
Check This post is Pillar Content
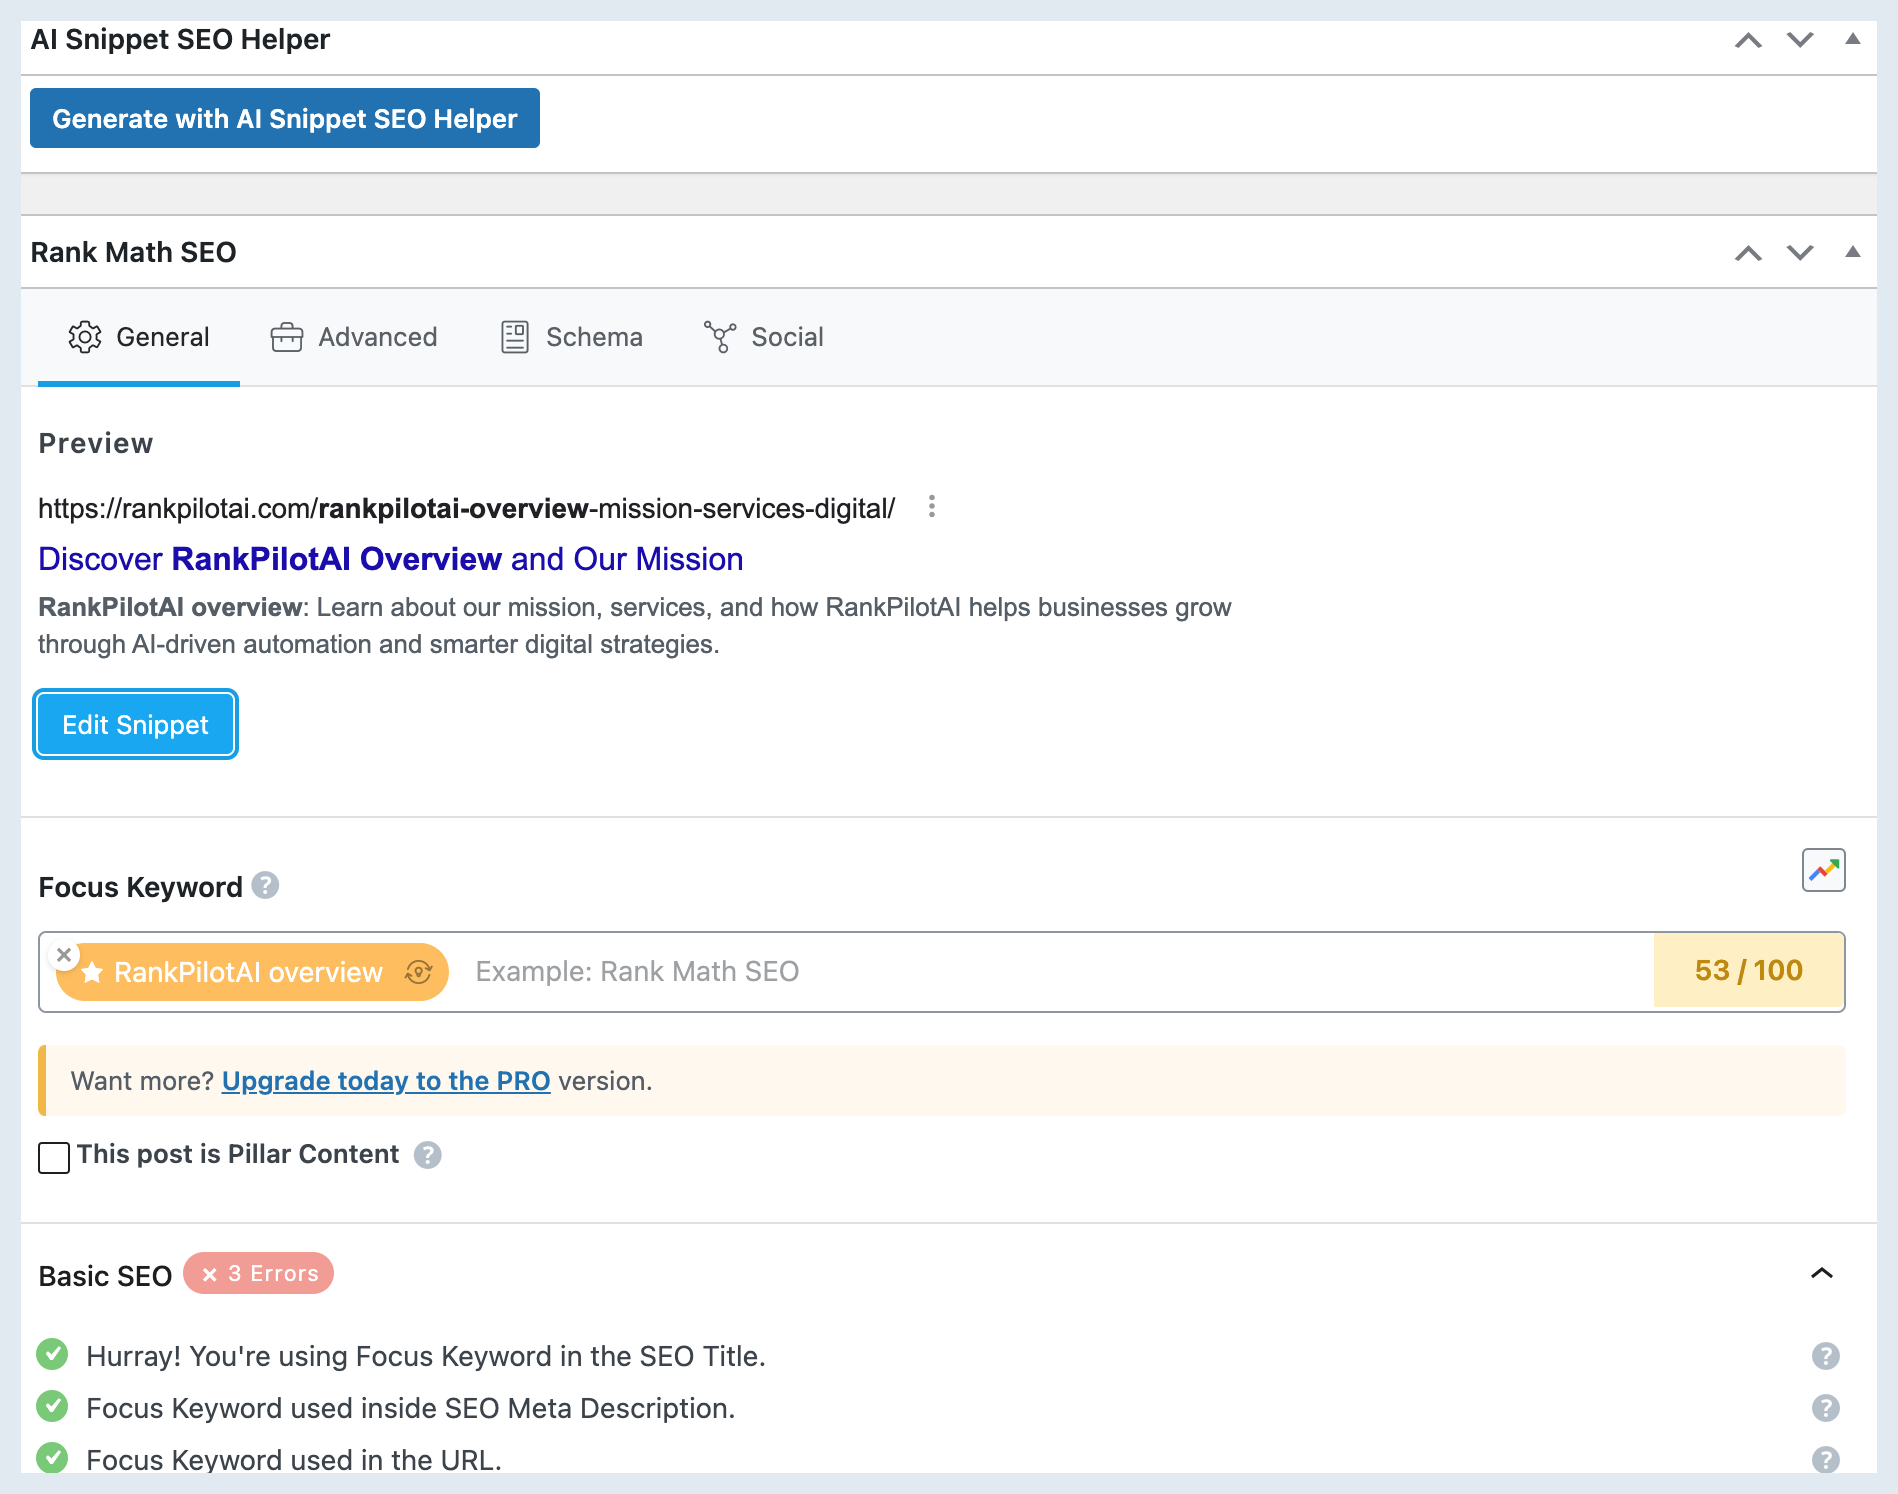(x=54, y=1158)
